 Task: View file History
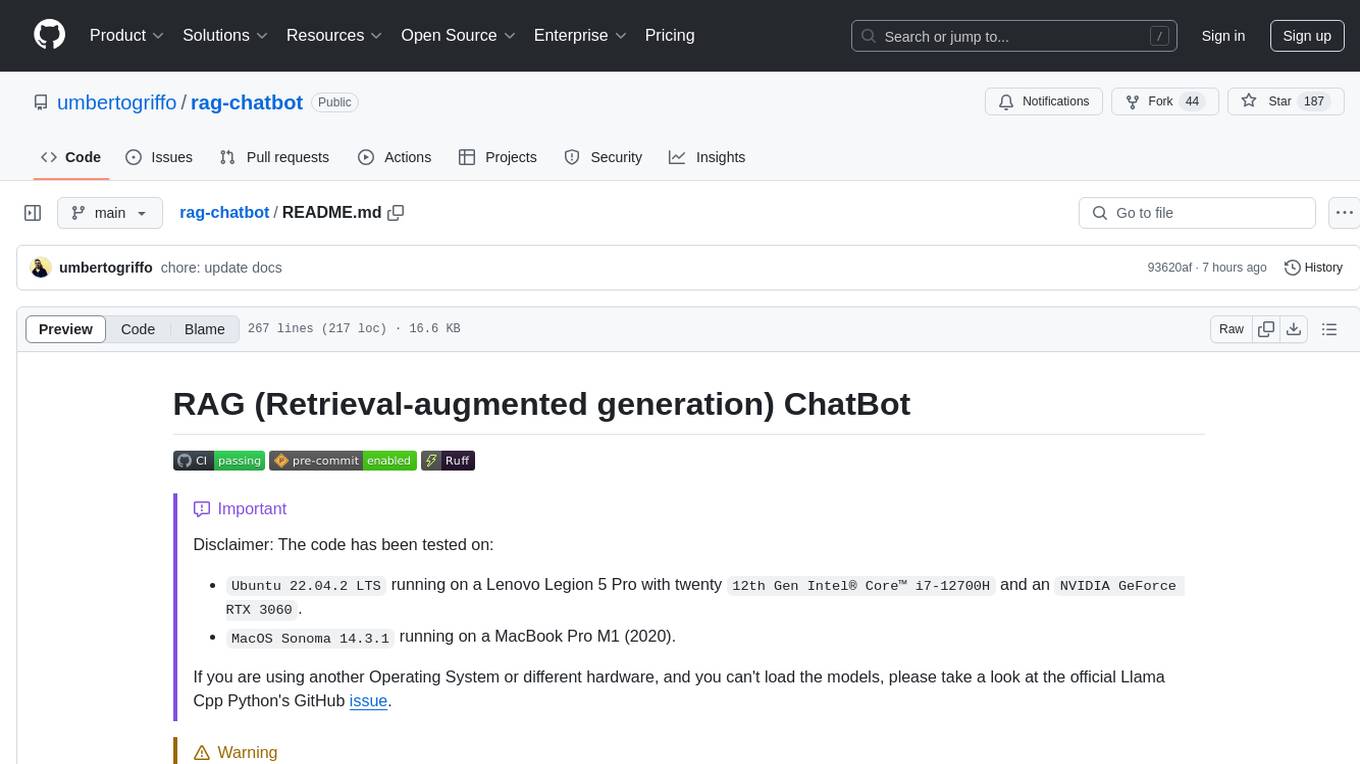coord(1313,268)
